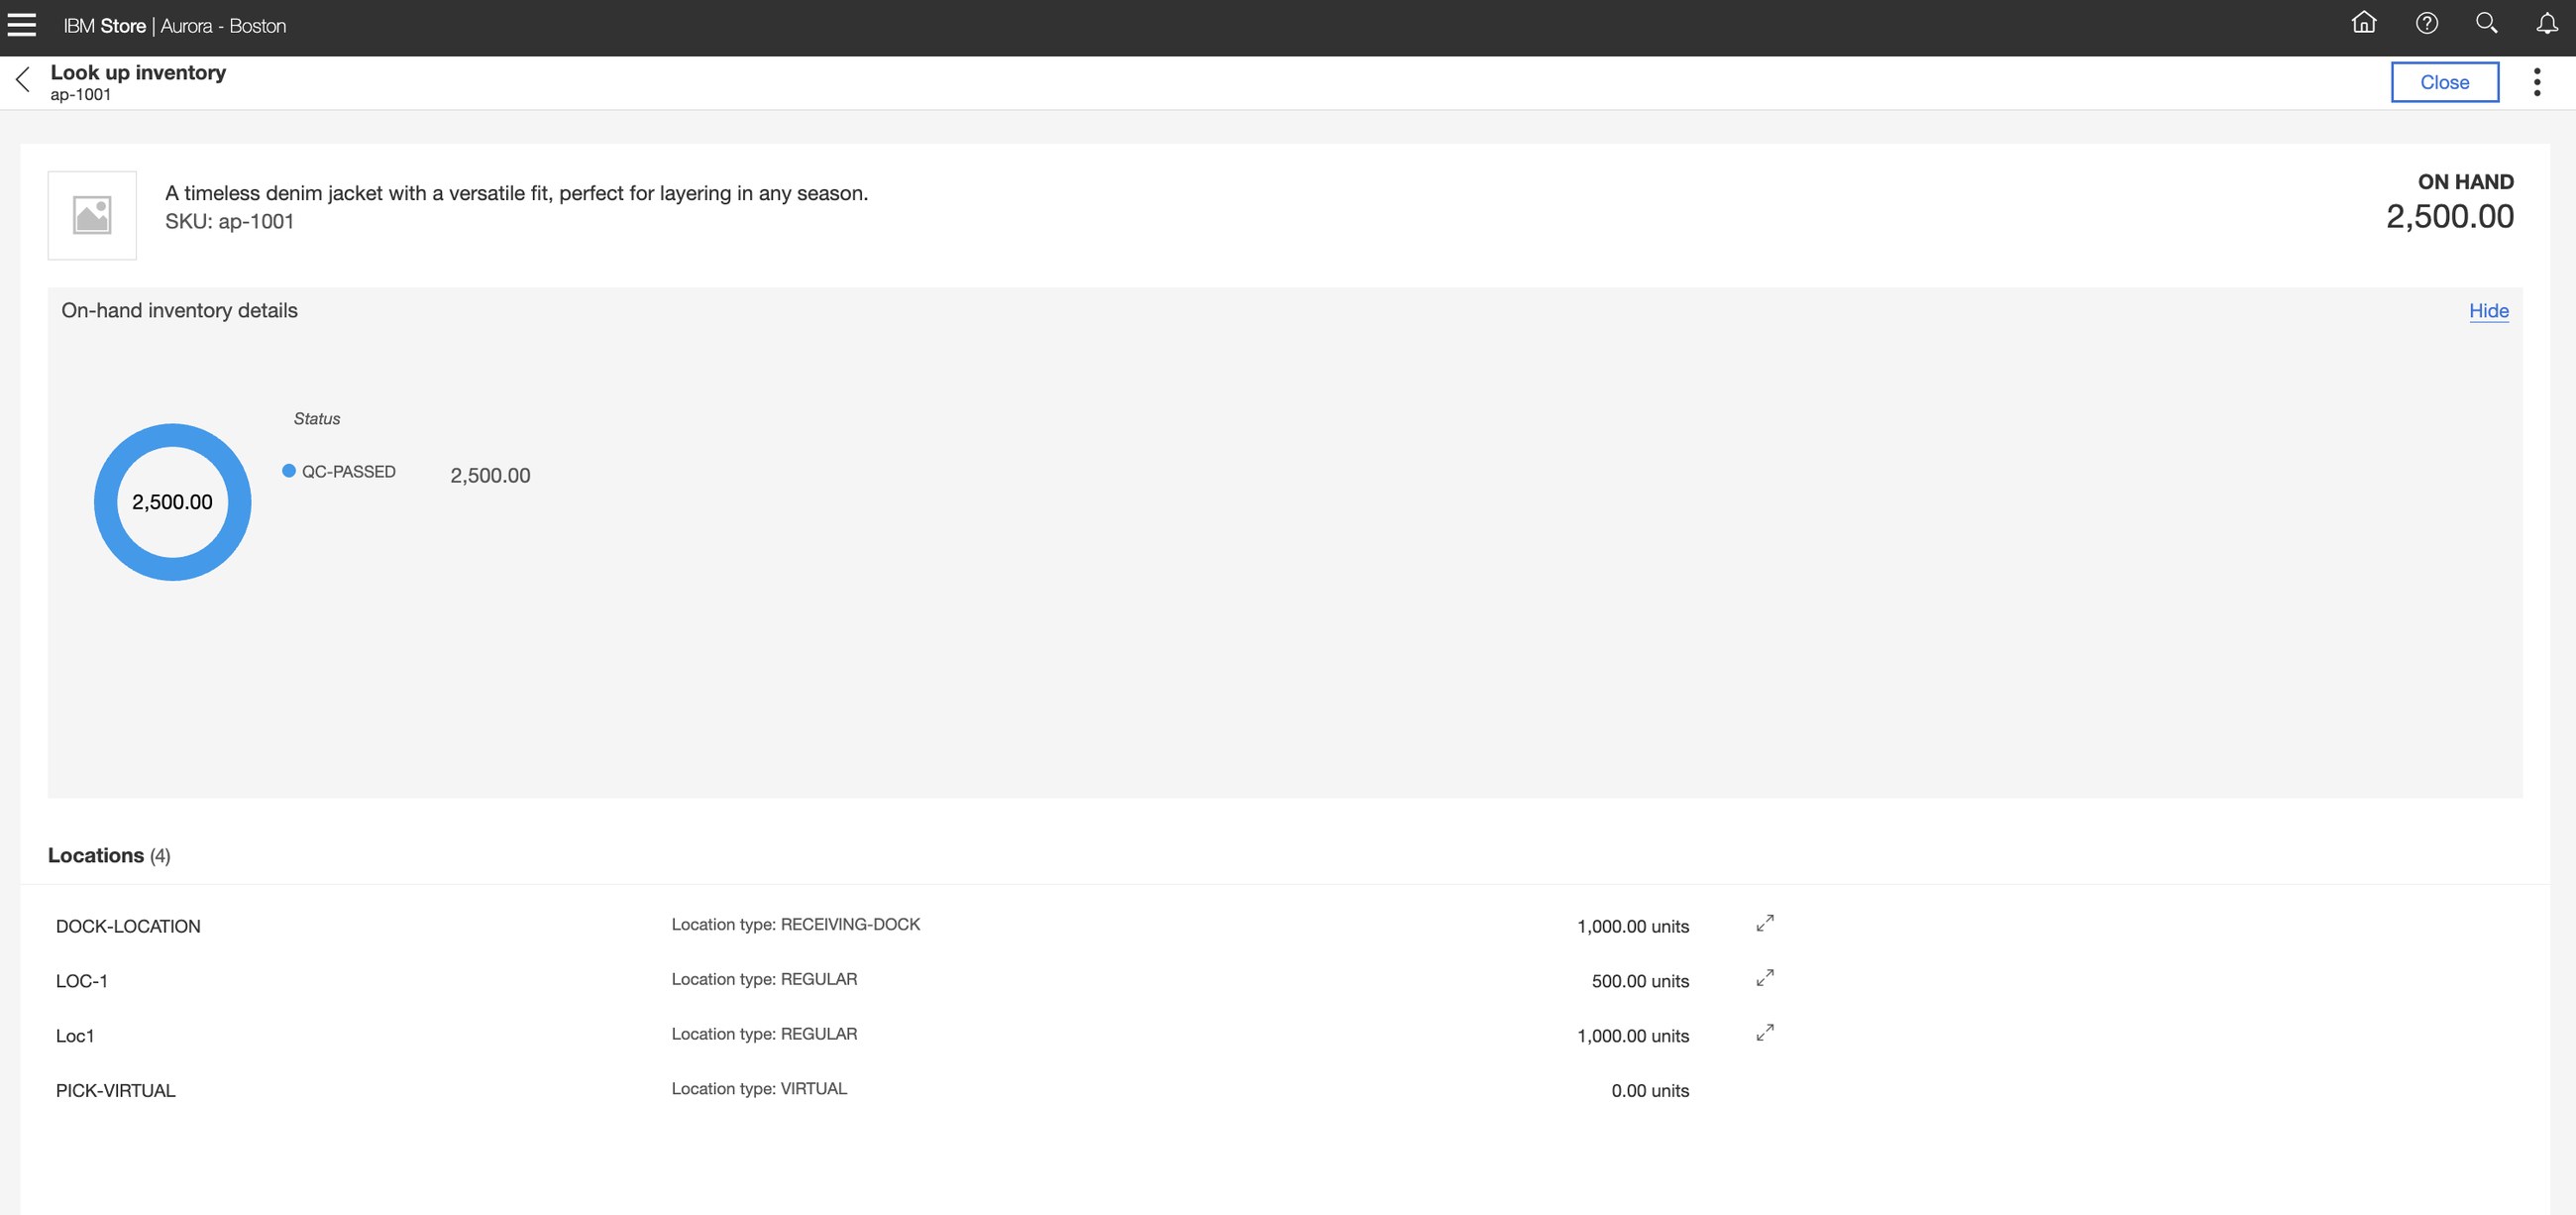The height and width of the screenshot is (1215, 2576).
Task: Click the '500.00 units' value
Action: pyautogui.click(x=1640, y=982)
